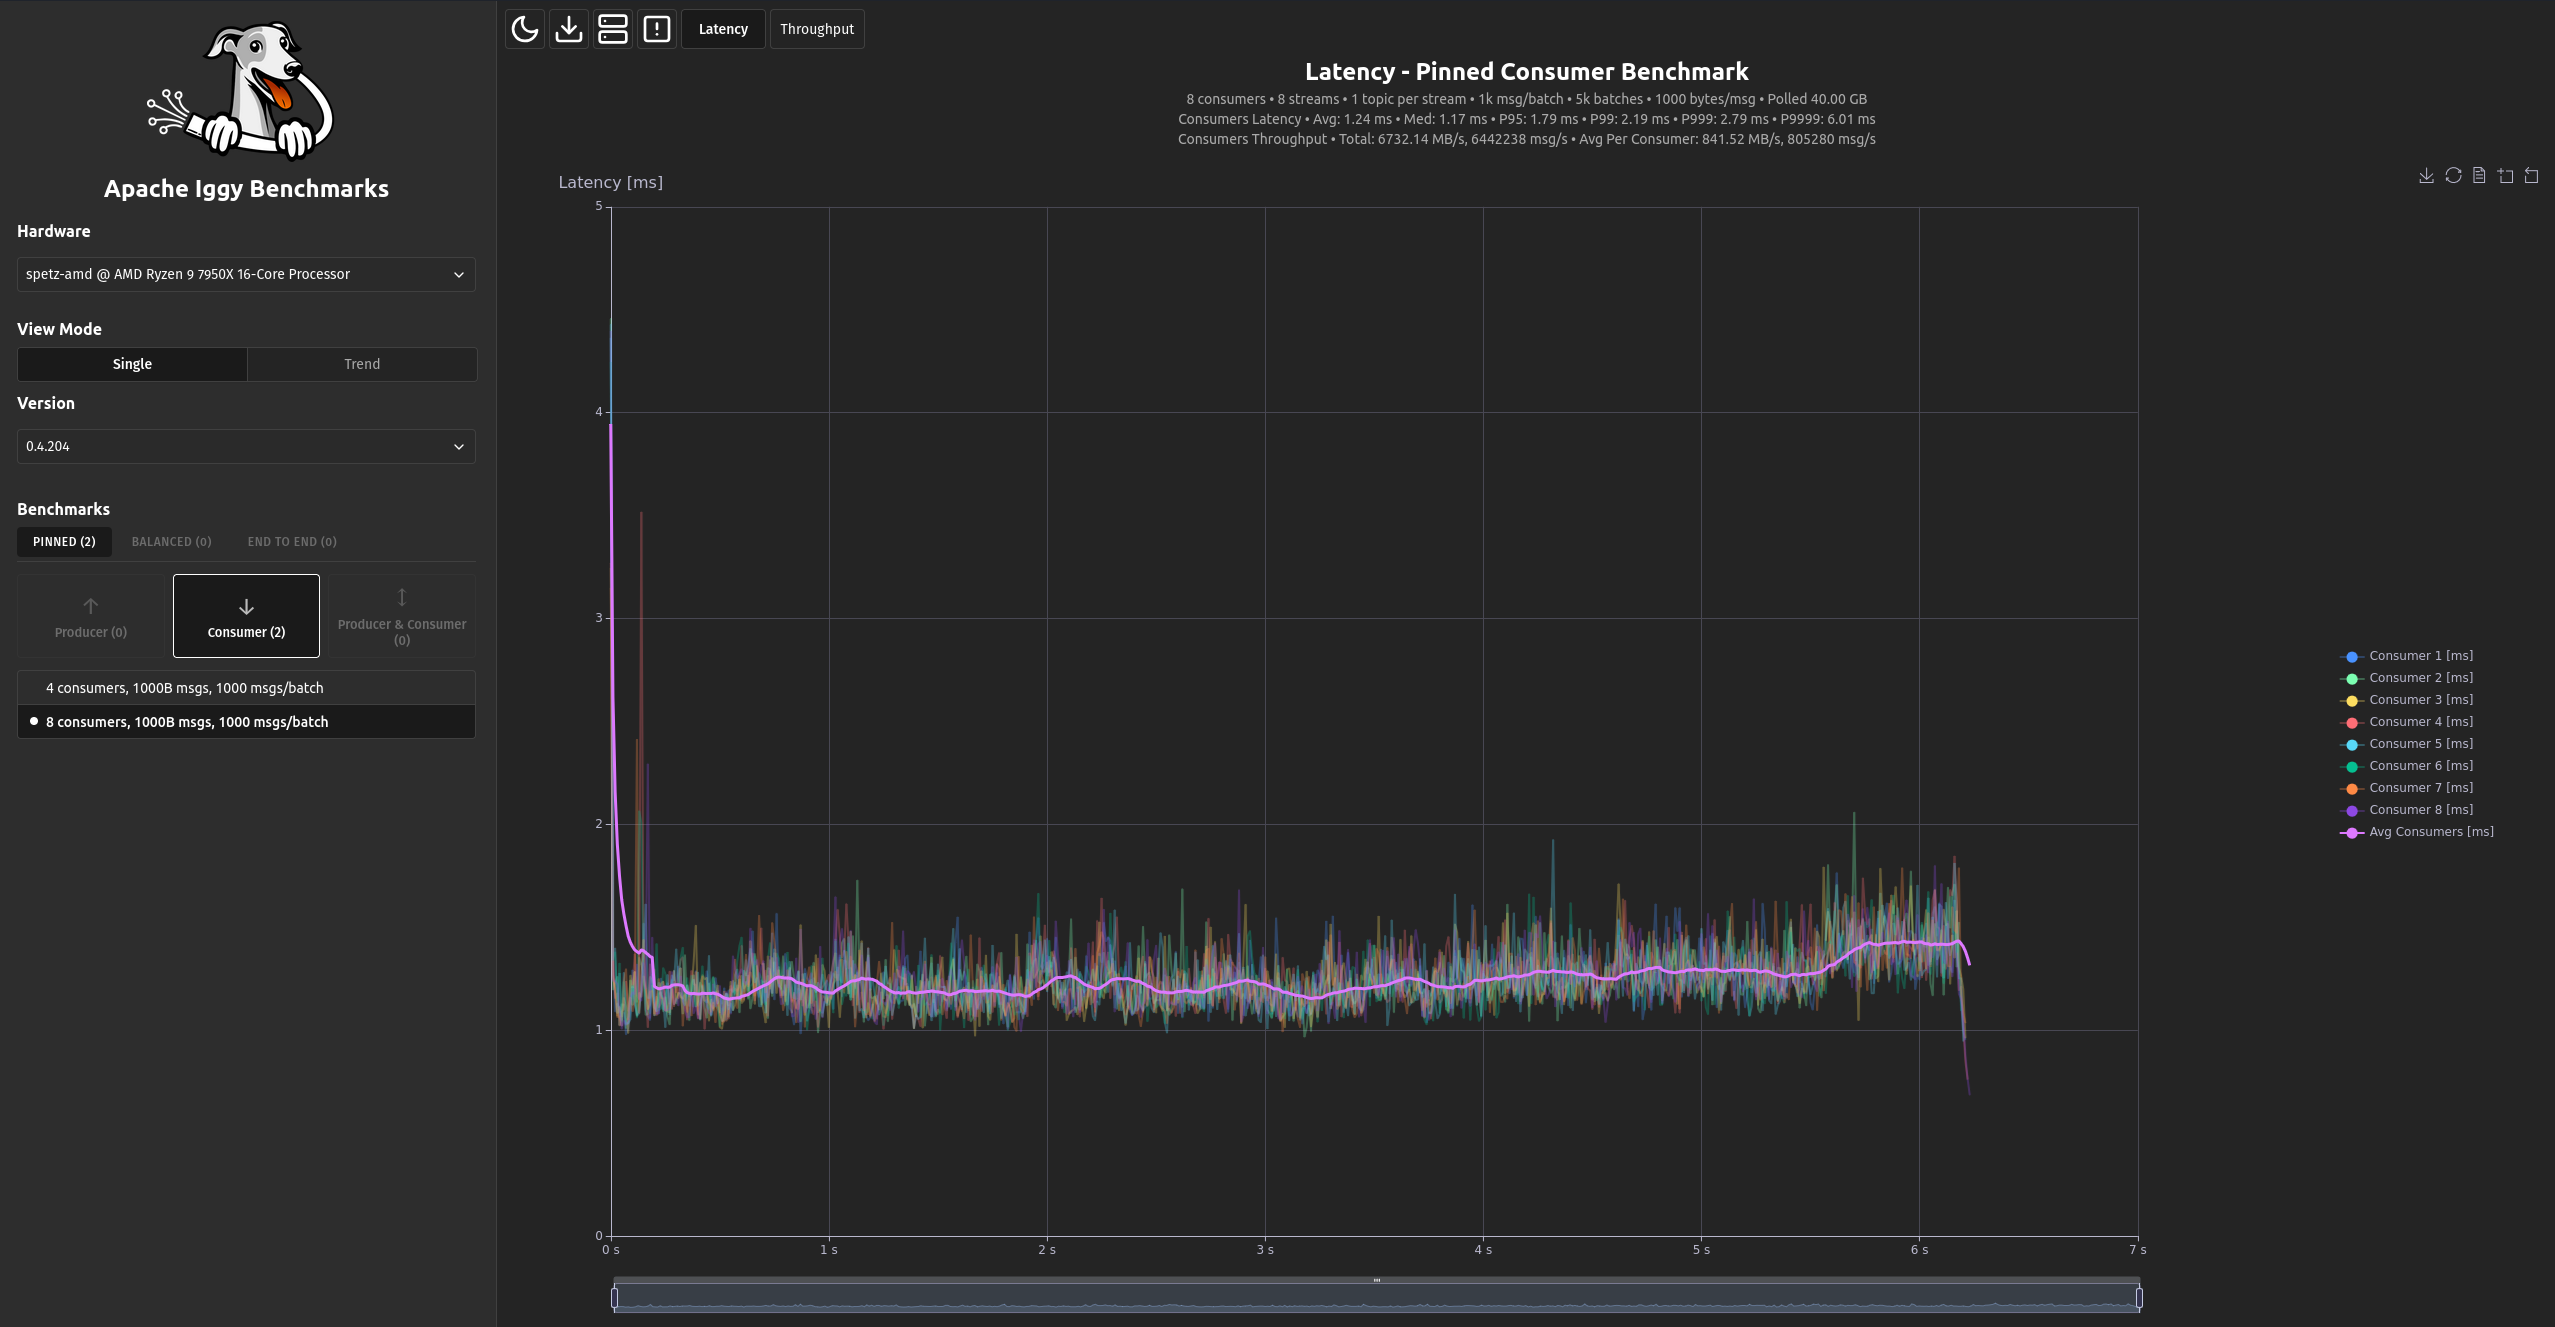Toggle Consumer 4 [ms] legend entry
The image size is (2555, 1327).
2420,722
